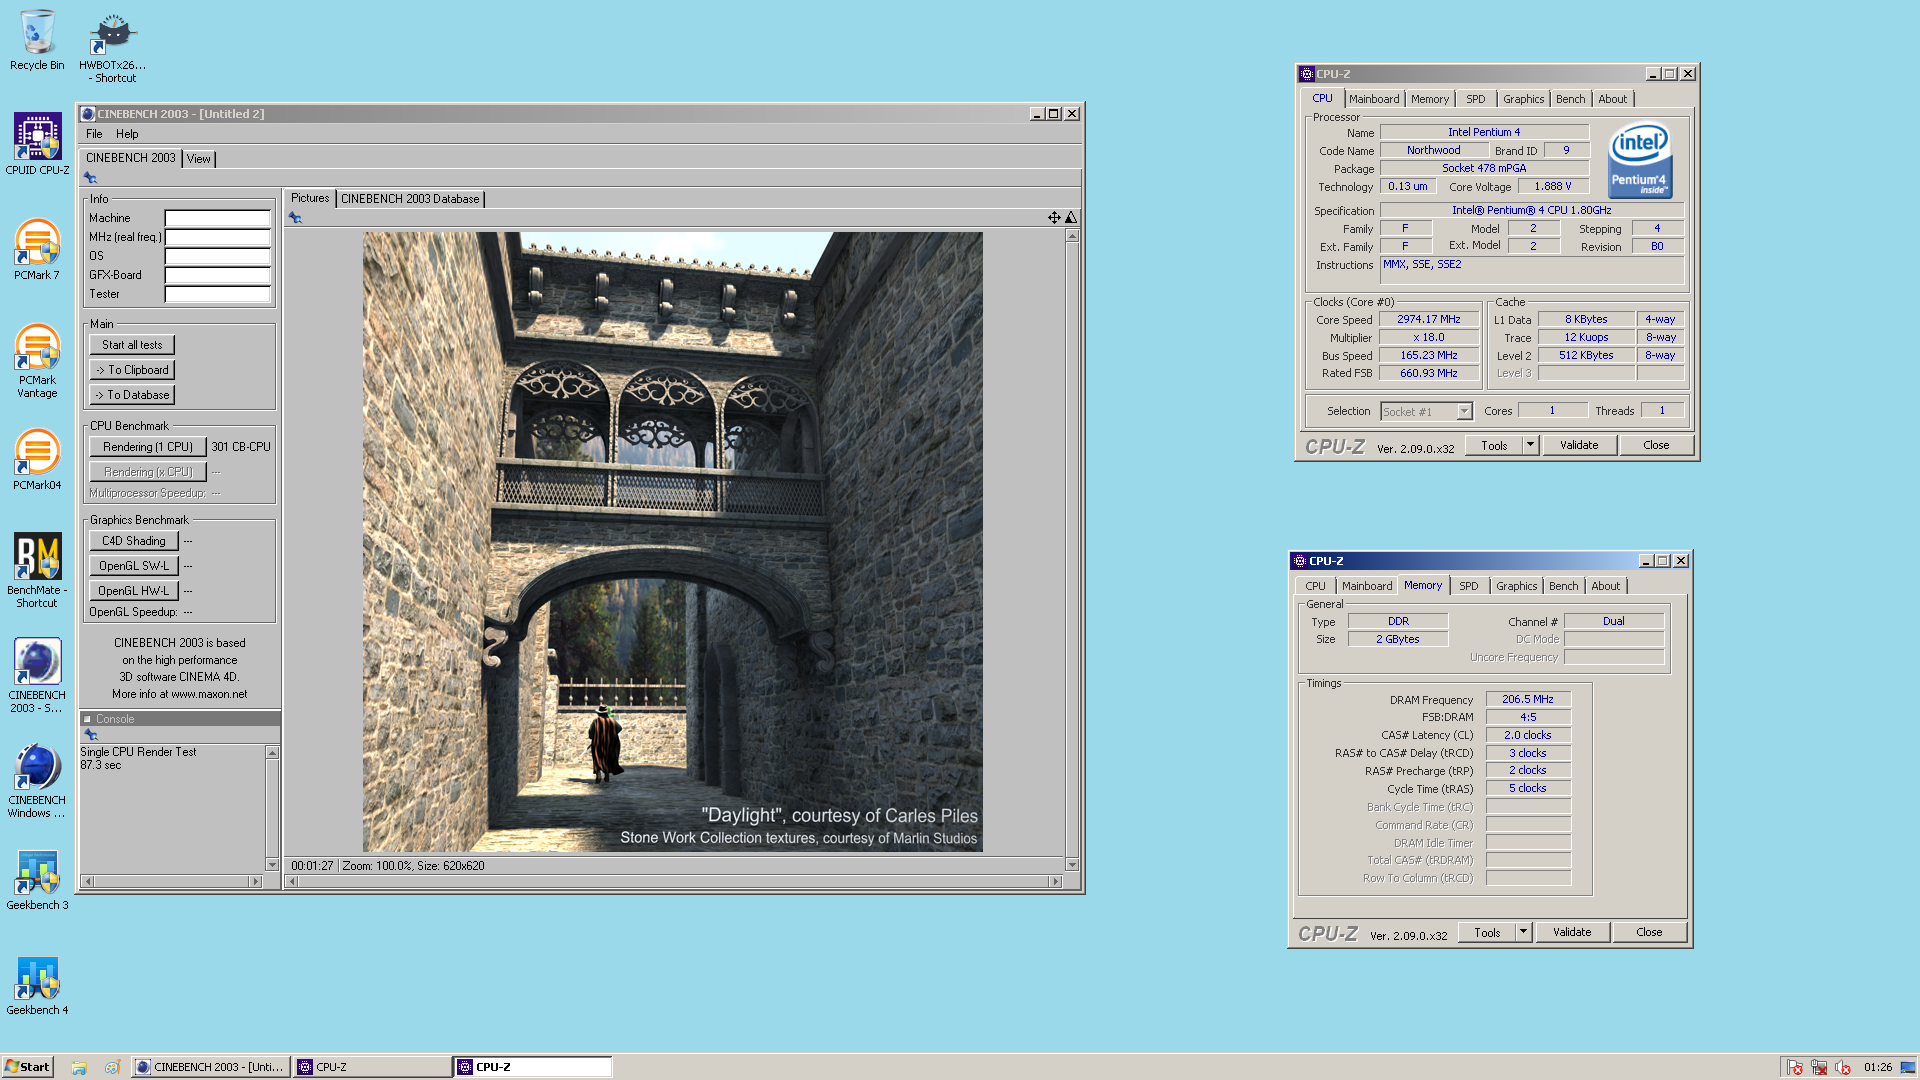Click the triangle icon in Pictures panel header
This screenshot has width=1920, height=1080.
coord(1071,217)
